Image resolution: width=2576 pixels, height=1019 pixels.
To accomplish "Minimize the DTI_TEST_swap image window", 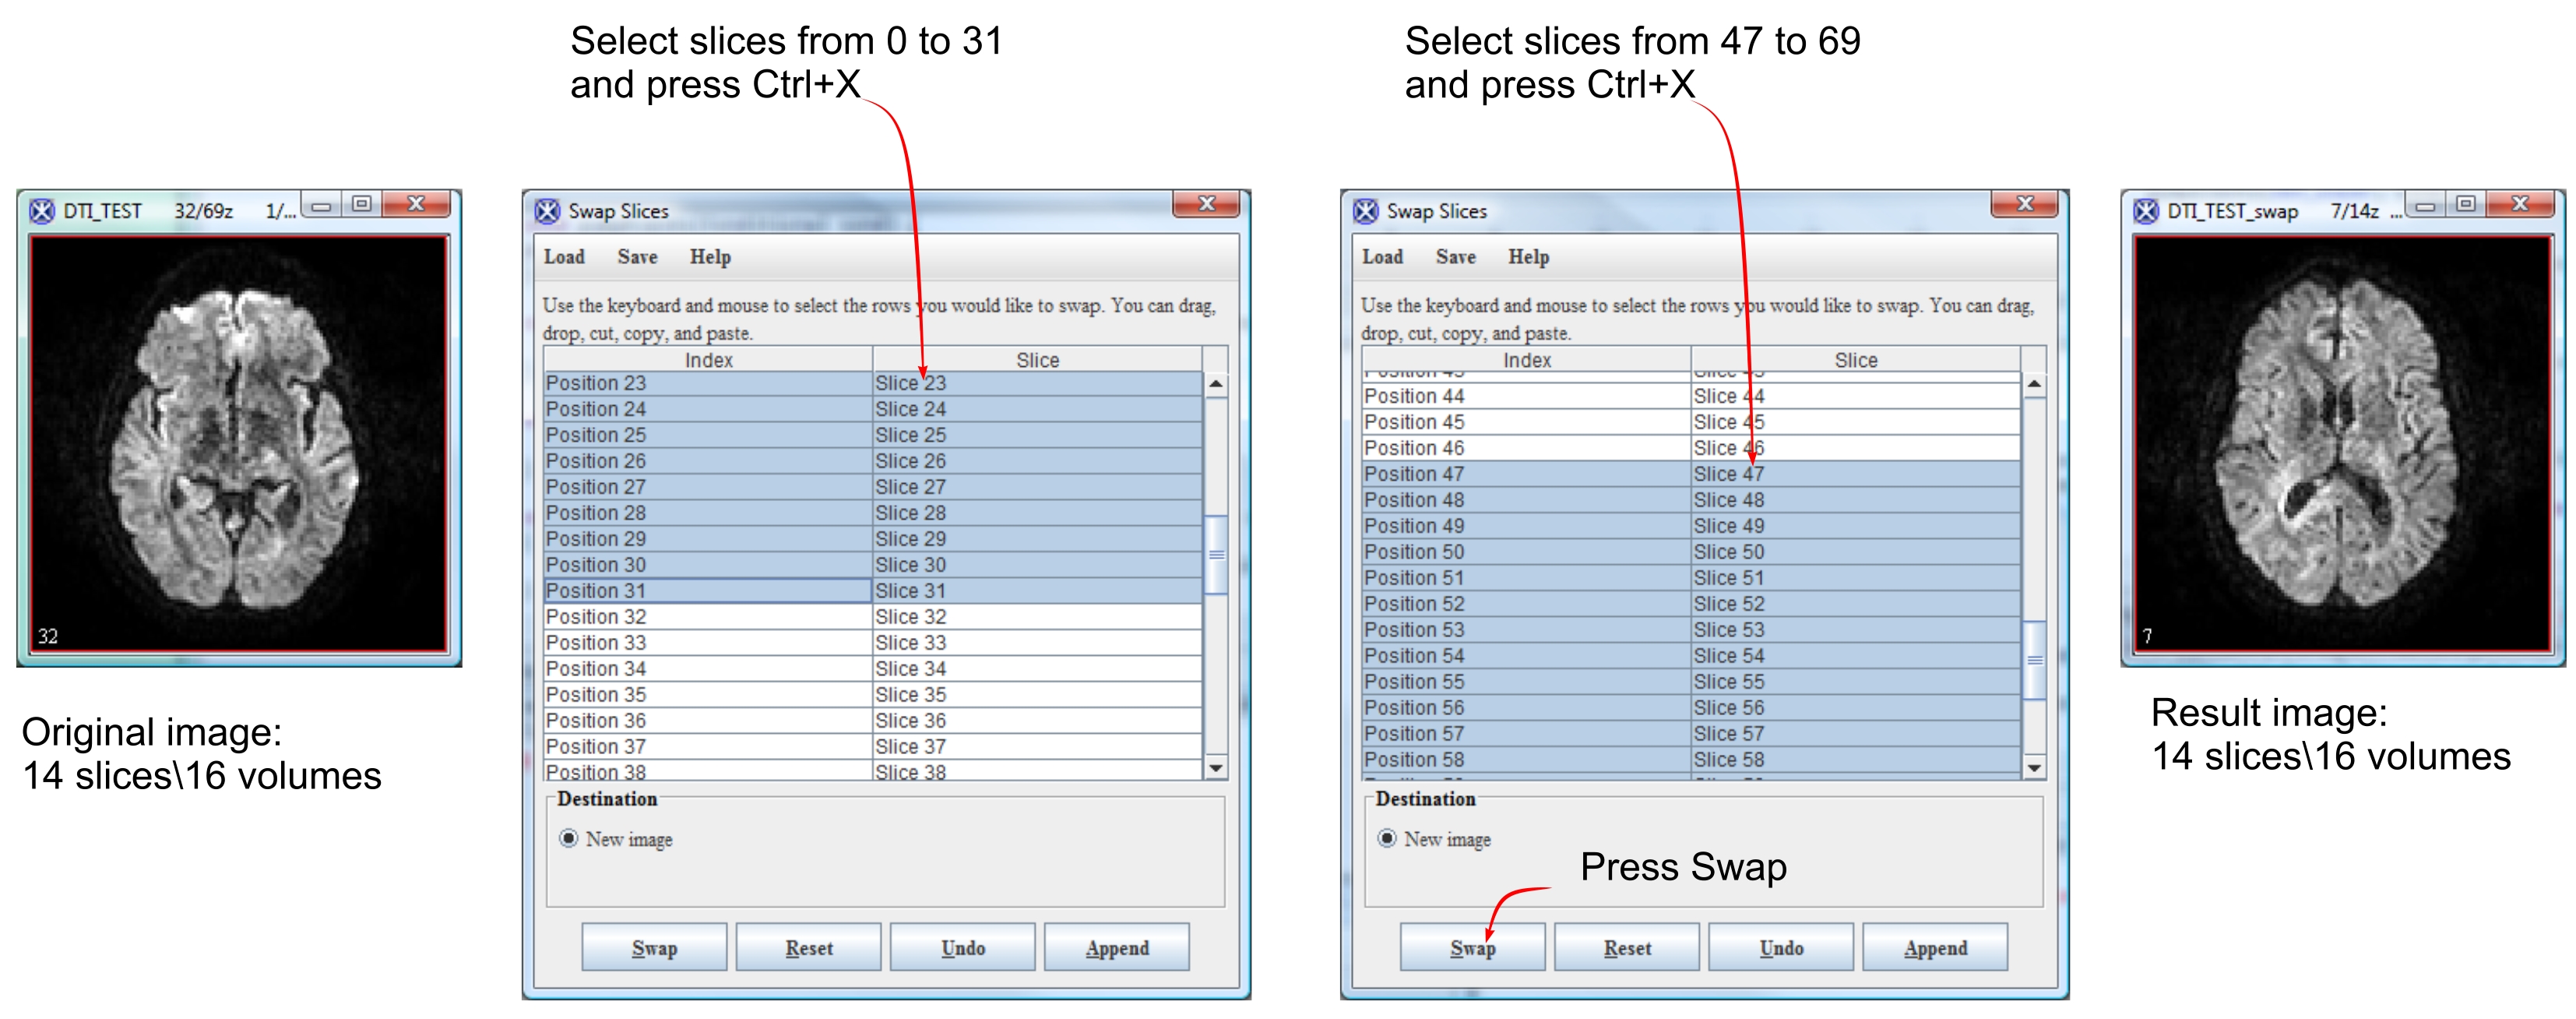I will [x=2425, y=206].
